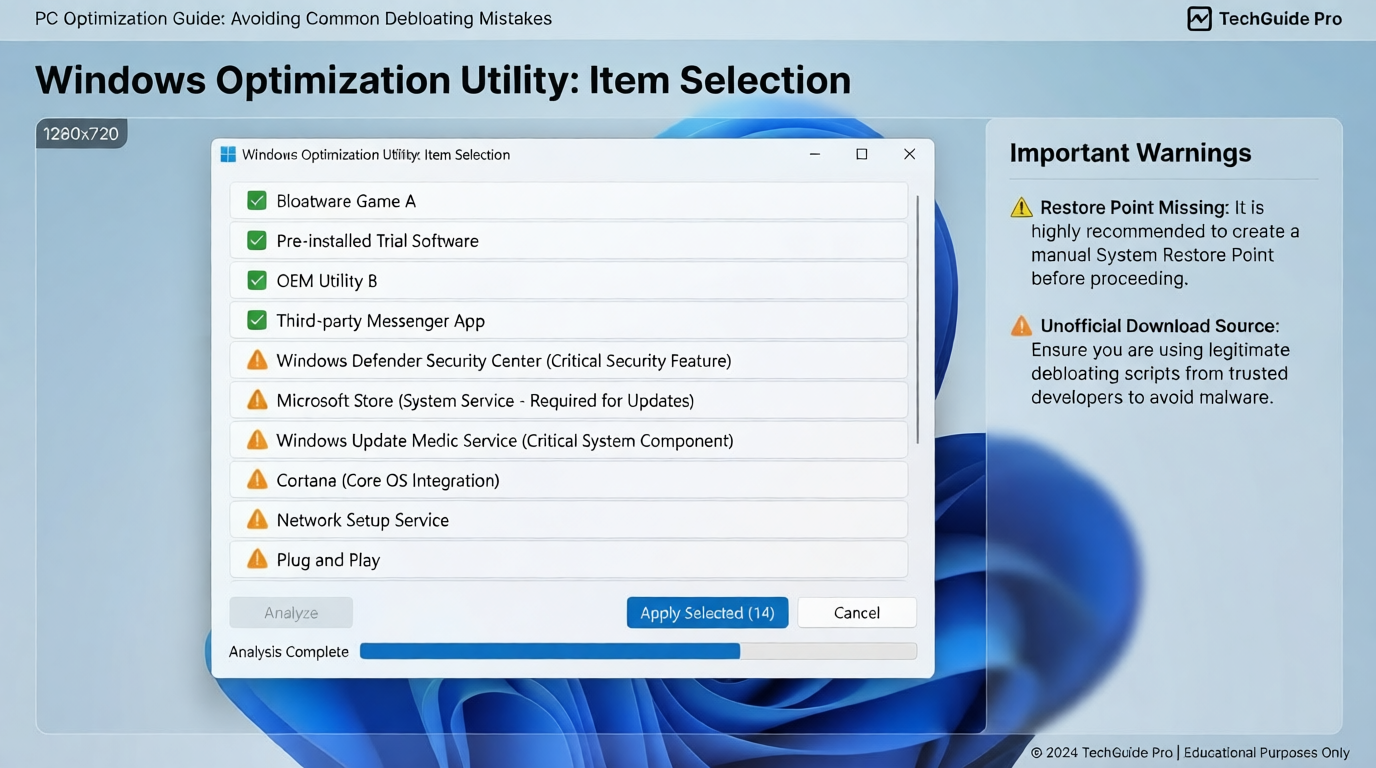The width and height of the screenshot is (1376, 768).
Task: Select the Network Setup Service text
Action: click(362, 520)
